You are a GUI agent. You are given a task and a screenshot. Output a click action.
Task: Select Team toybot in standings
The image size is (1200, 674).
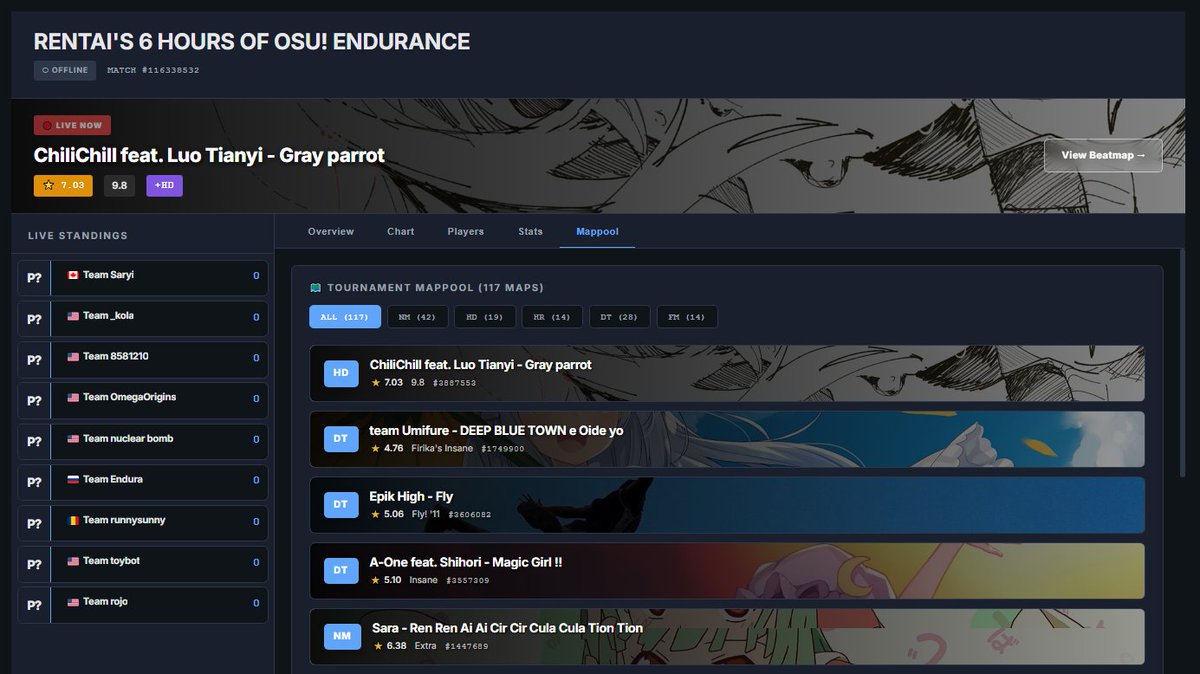click(x=143, y=564)
